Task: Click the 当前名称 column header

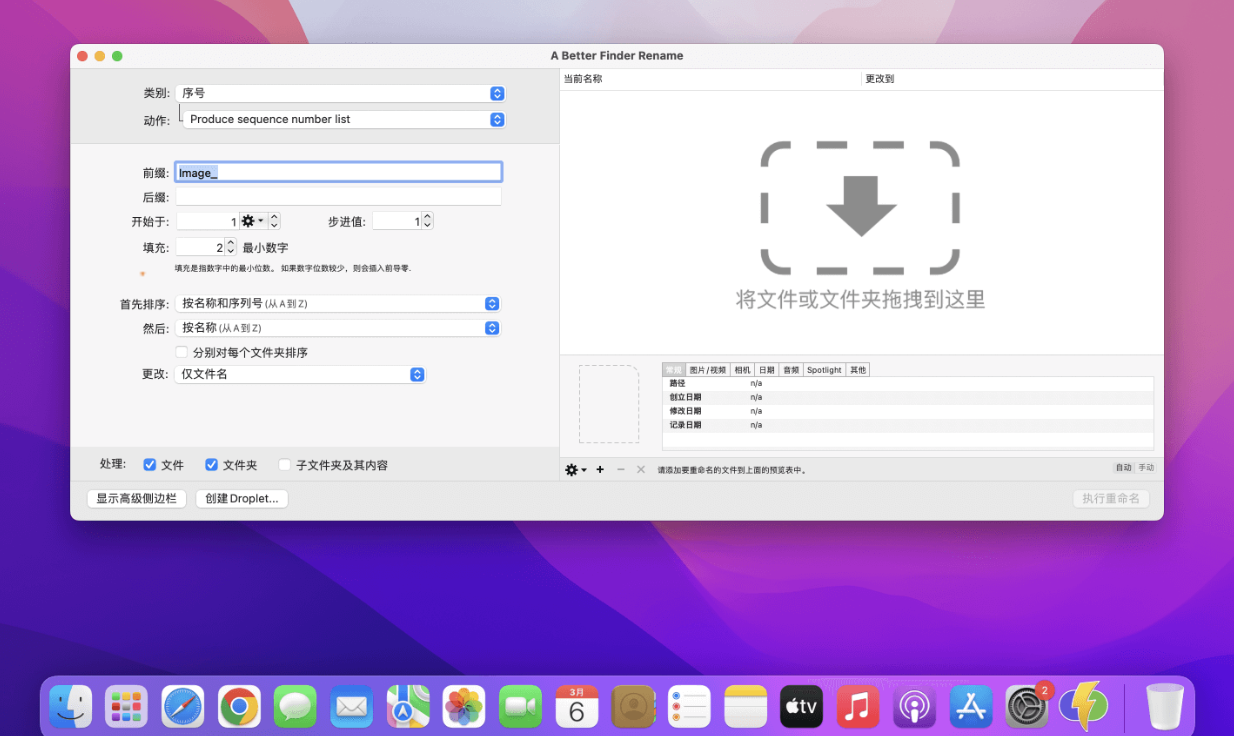Action: 710,78
